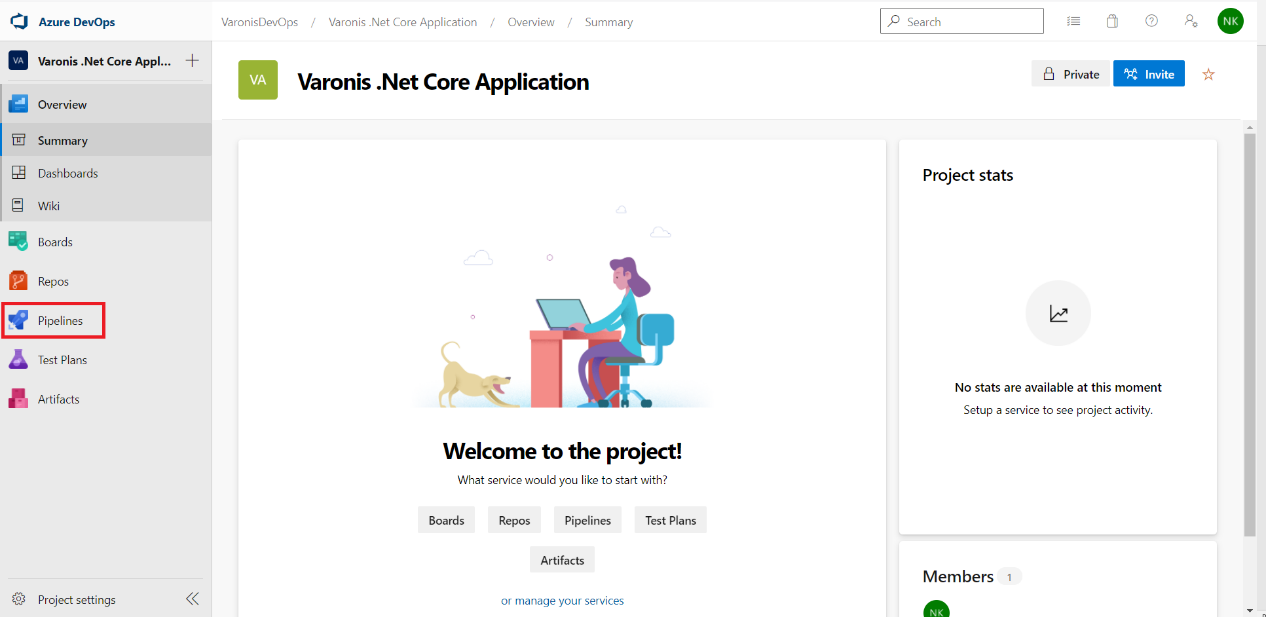Screen dimensions: 1266x617
Task: Open Test Plans from the sidebar
Action: click(60, 359)
